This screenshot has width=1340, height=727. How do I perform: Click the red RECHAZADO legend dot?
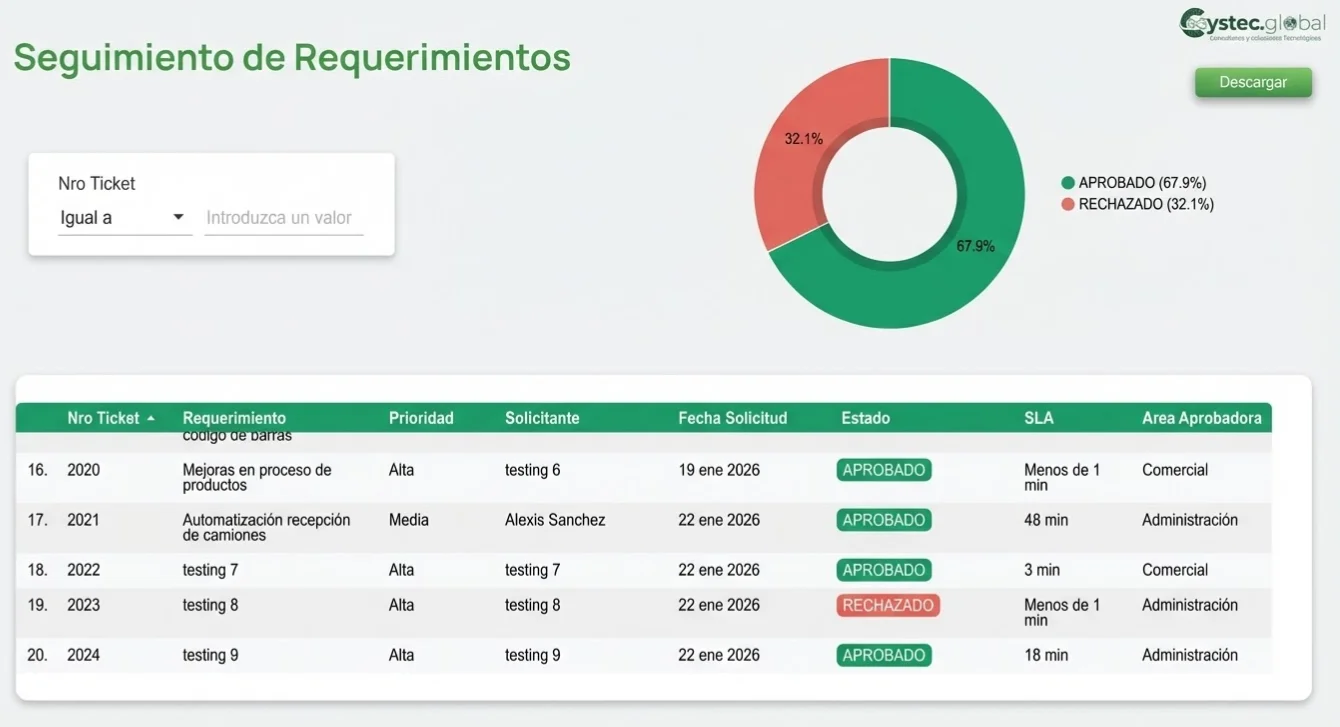1069,203
